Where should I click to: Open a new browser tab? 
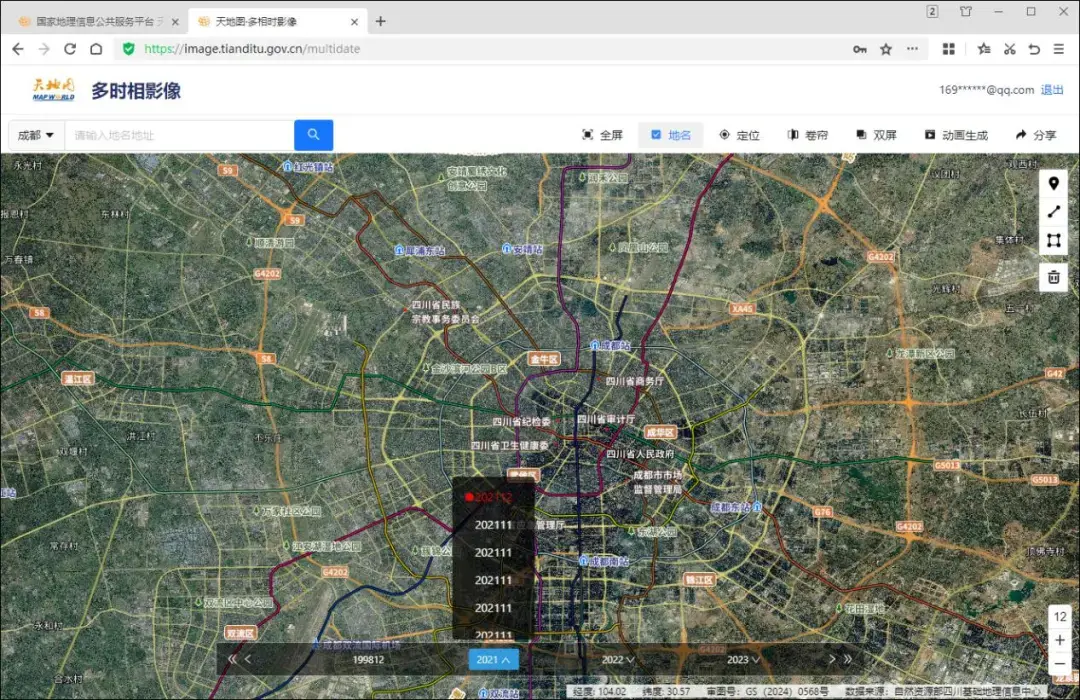tap(380, 21)
